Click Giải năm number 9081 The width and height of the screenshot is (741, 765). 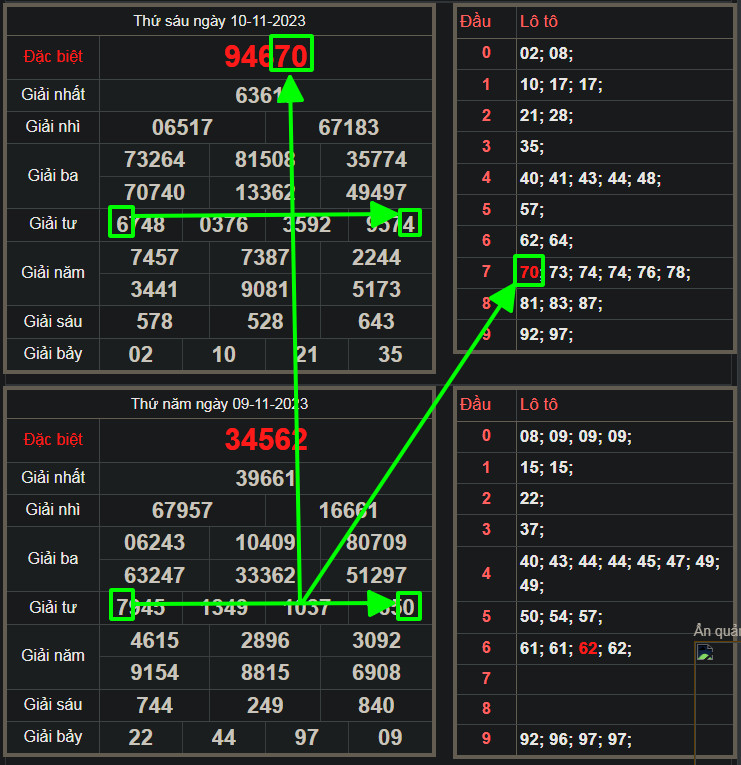click(x=265, y=289)
